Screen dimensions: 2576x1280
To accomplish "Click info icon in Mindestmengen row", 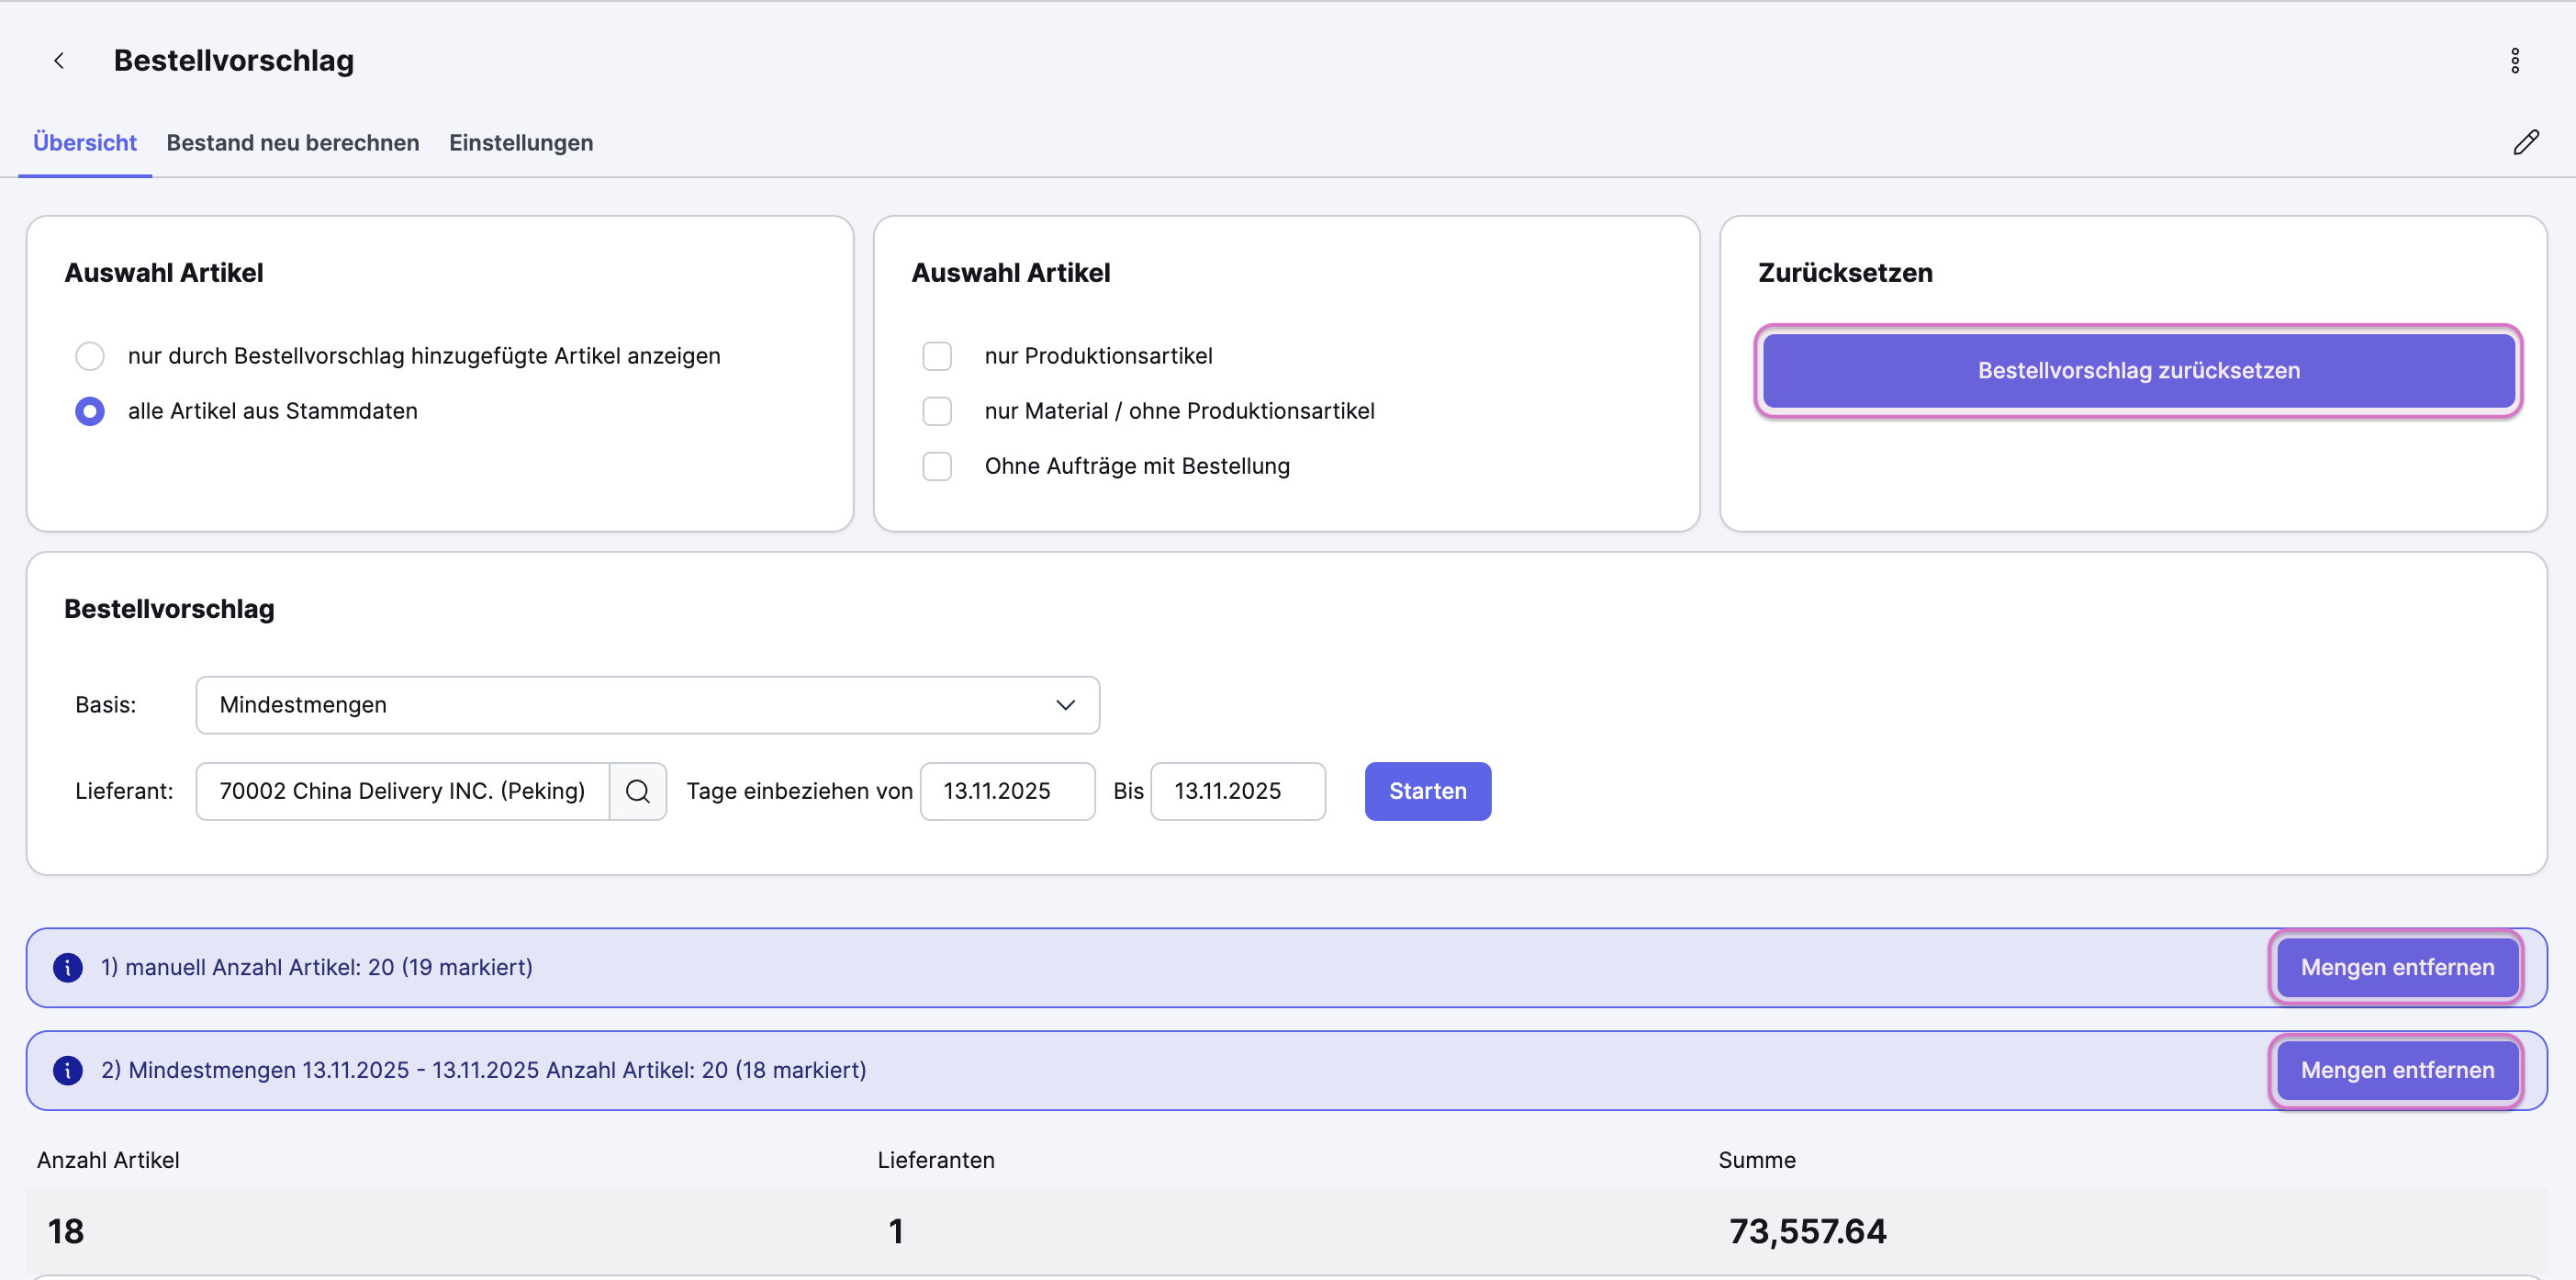I will pos(68,1070).
